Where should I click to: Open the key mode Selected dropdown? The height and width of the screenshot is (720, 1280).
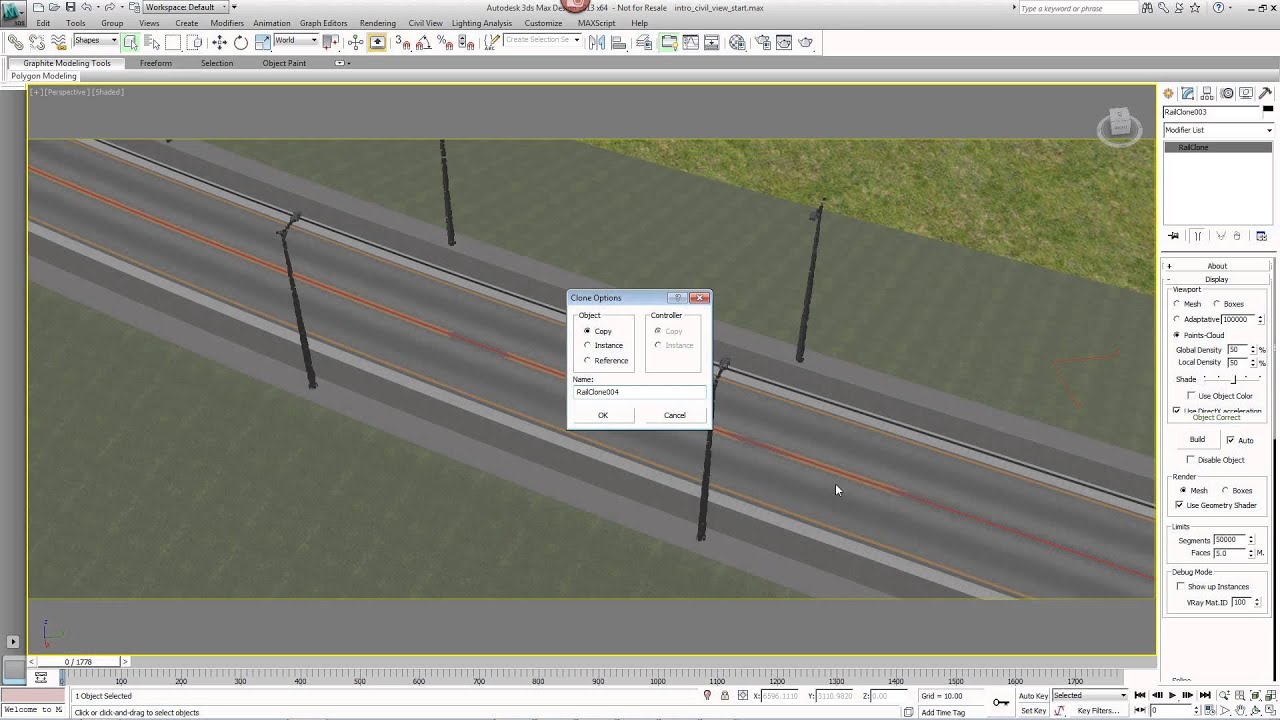click(x=1090, y=695)
